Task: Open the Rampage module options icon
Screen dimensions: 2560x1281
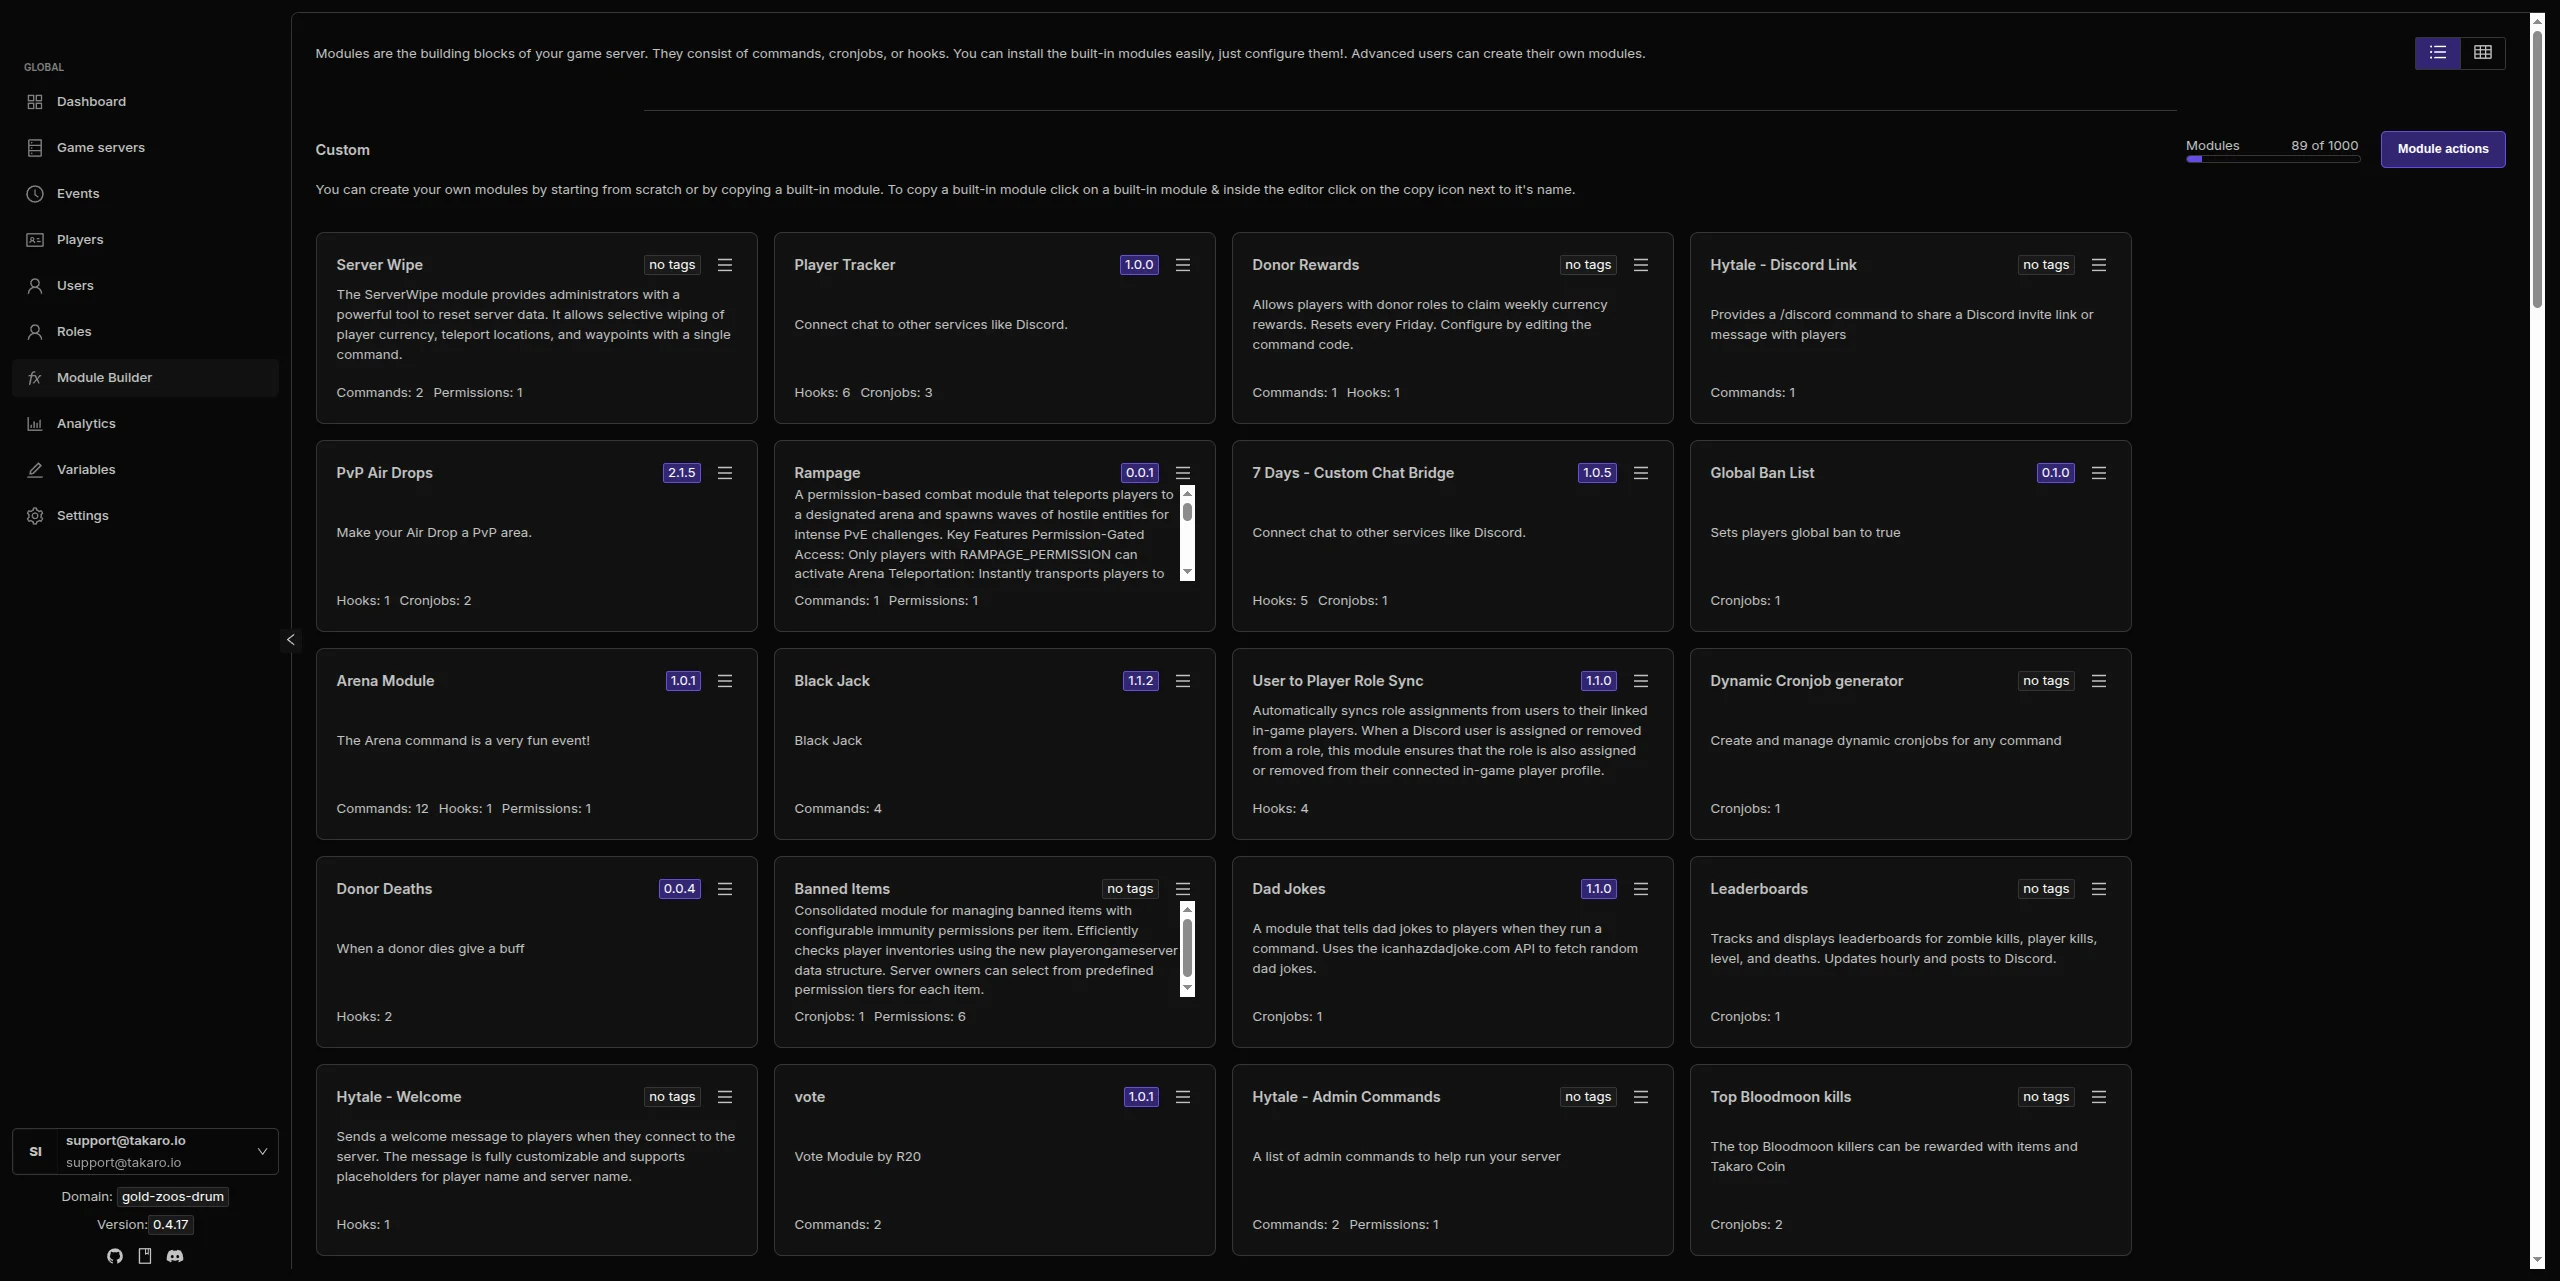Action: [x=1183, y=472]
